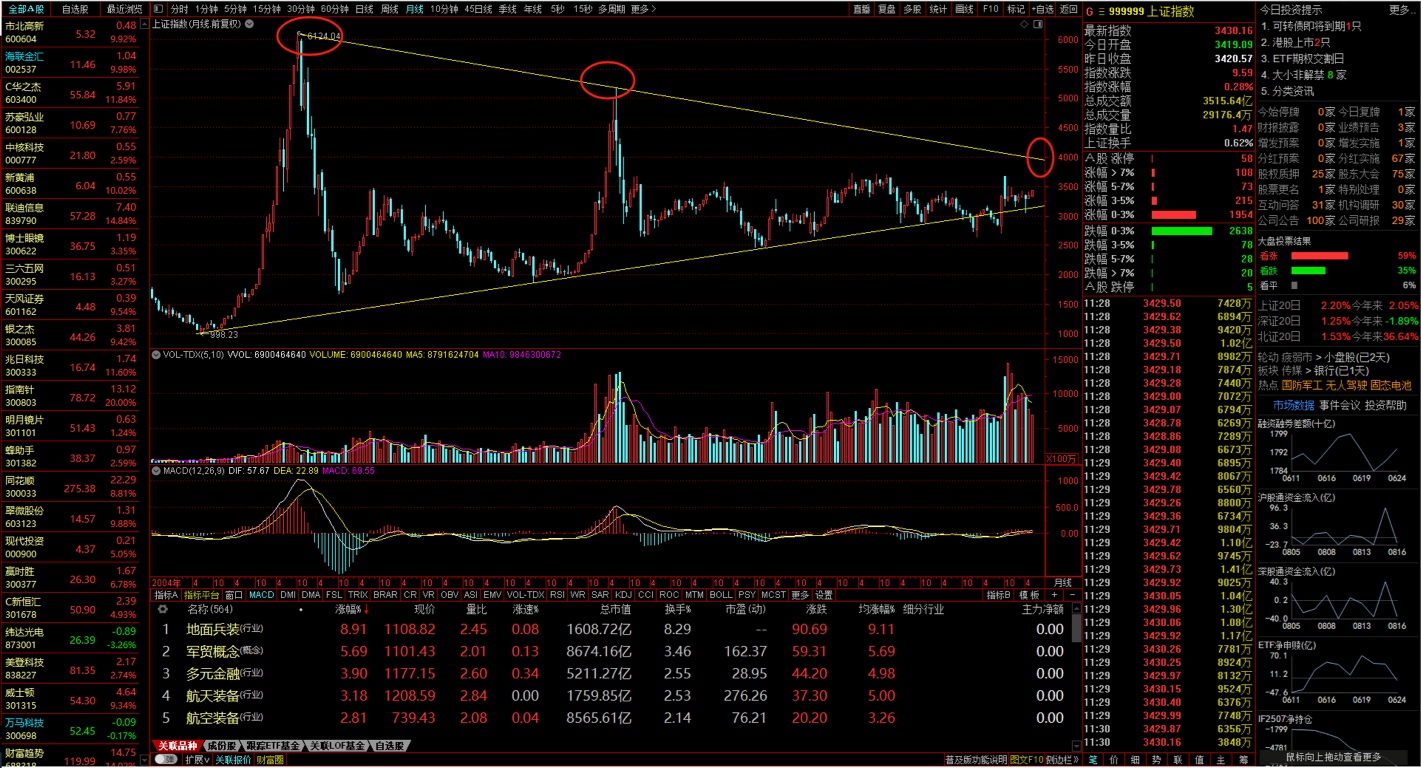The image size is (1421, 768).
Task: Switch to 自选股 tab at top left
Action: pyautogui.click(x=76, y=8)
